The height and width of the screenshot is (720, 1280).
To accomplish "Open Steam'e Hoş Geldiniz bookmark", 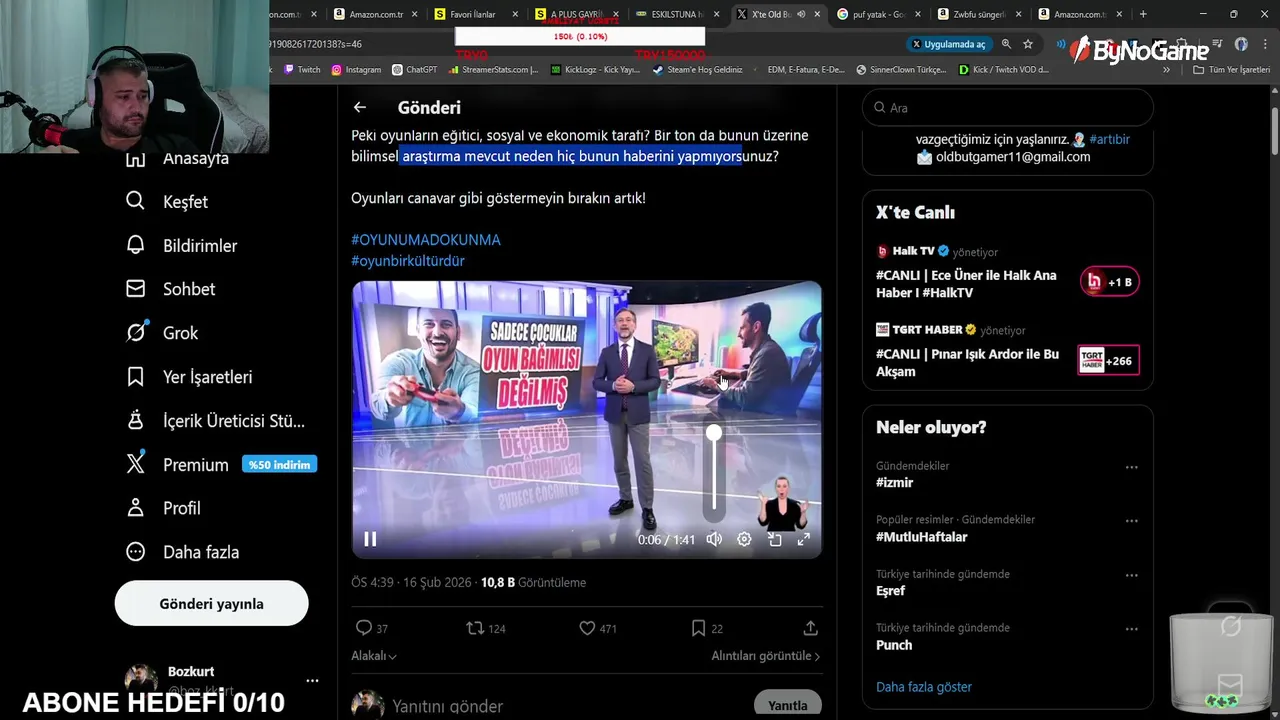I will [x=697, y=70].
